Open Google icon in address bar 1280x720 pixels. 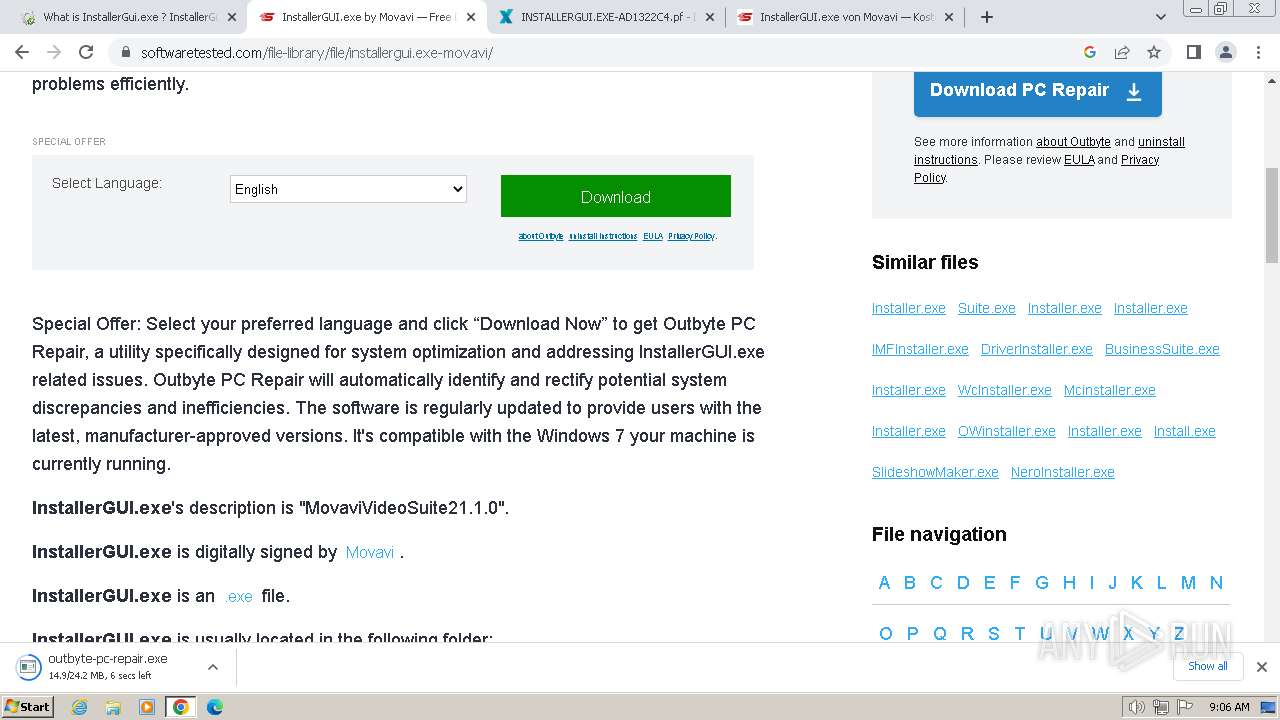[1090, 52]
